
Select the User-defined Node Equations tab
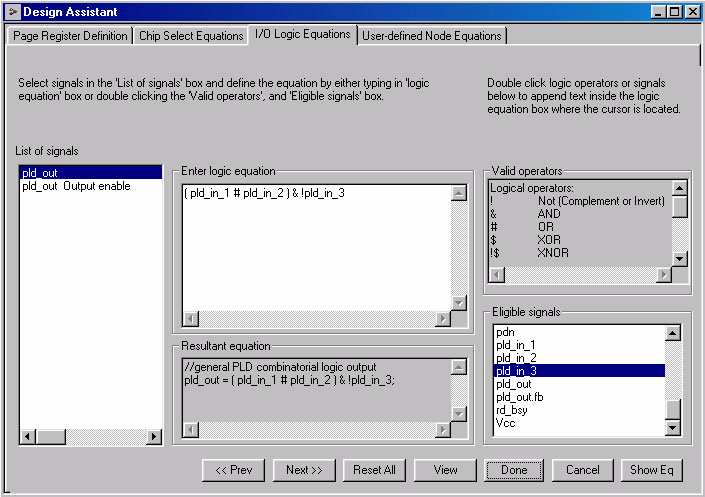point(431,36)
